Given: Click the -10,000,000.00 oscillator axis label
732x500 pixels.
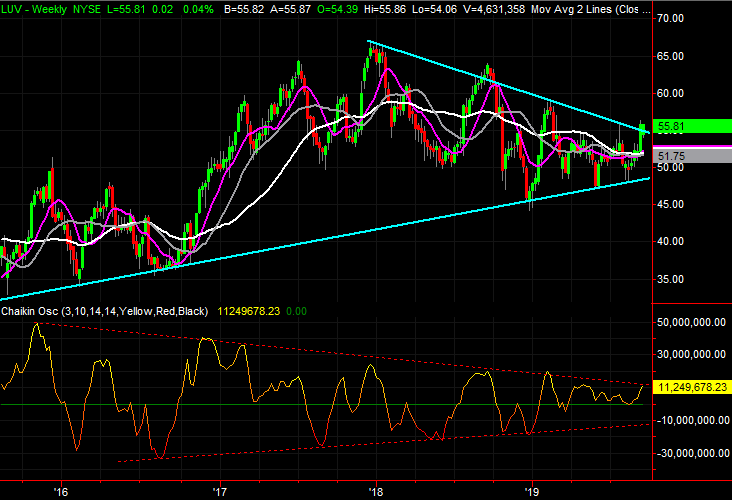Looking at the screenshot, I should pyautogui.click(x=693, y=421).
